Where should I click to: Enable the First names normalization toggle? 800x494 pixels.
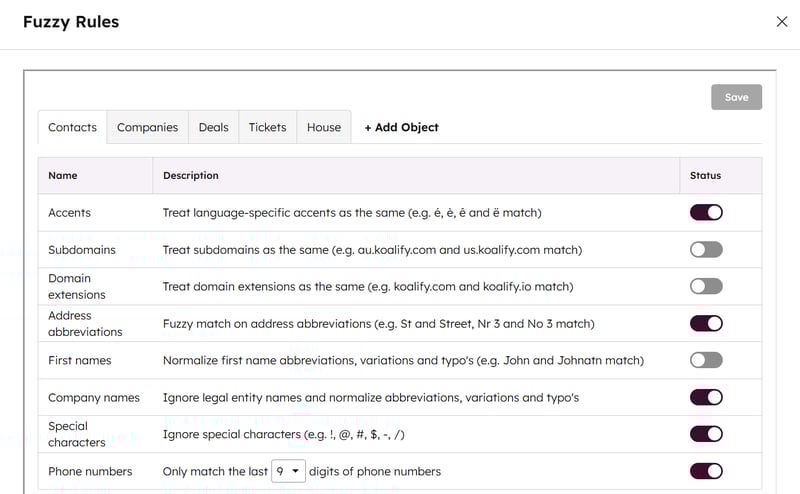point(706,360)
